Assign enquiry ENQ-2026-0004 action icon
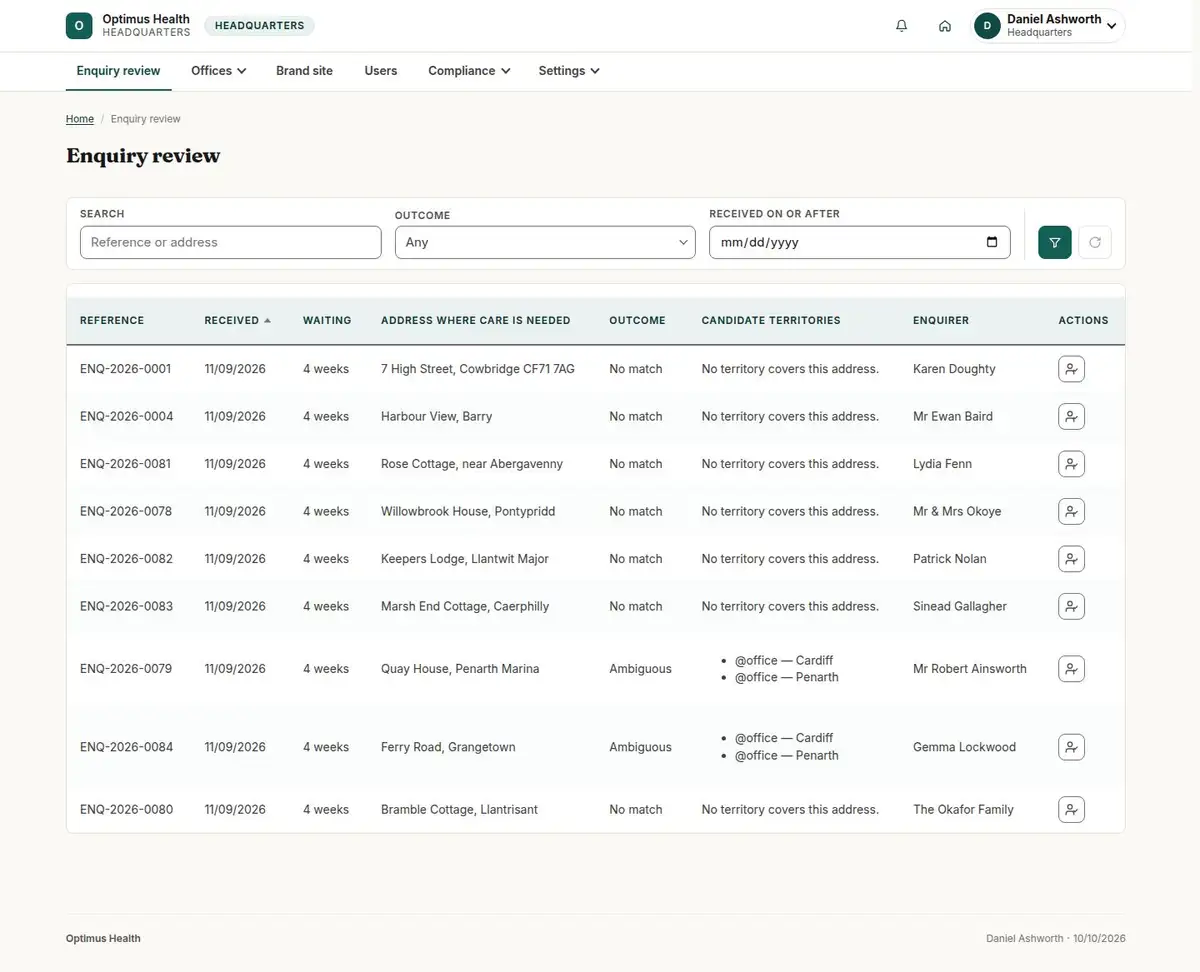Screen dimensions: 1200x972 click(x=1071, y=416)
